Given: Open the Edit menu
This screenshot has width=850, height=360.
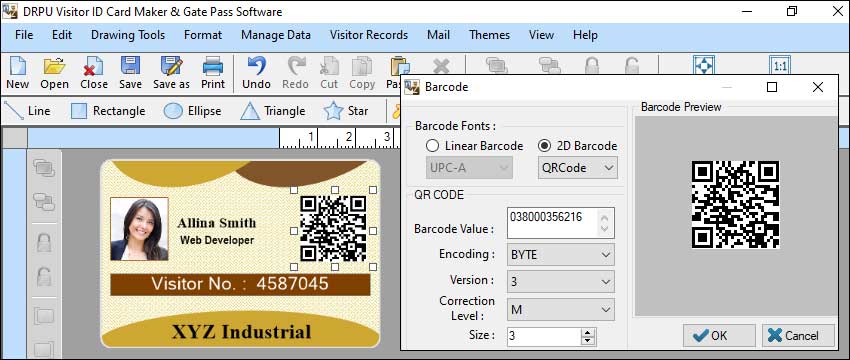Looking at the screenshot, I should (x=62, y=35).
